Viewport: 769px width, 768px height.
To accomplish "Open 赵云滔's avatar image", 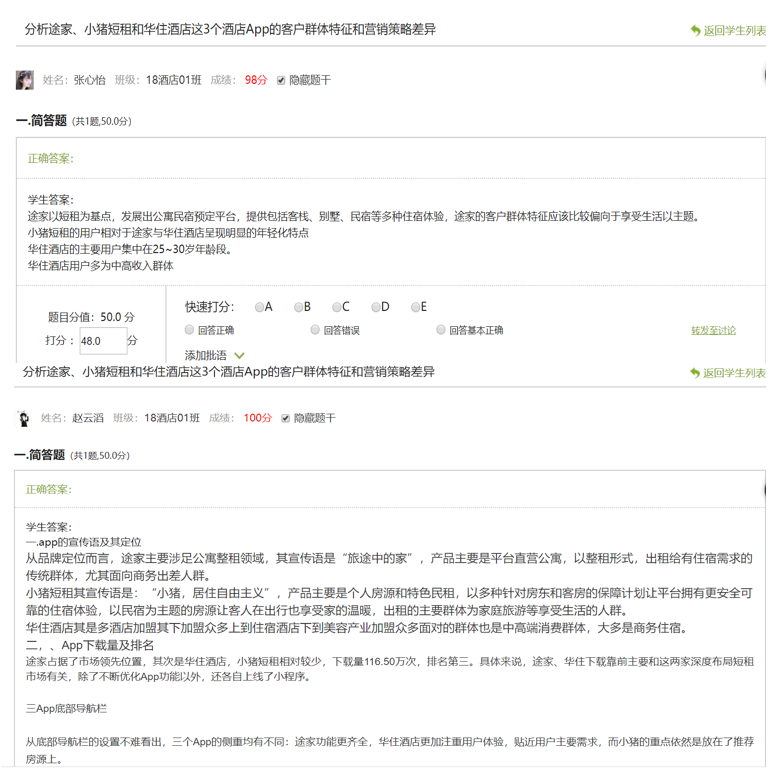I will coord(24,418).
